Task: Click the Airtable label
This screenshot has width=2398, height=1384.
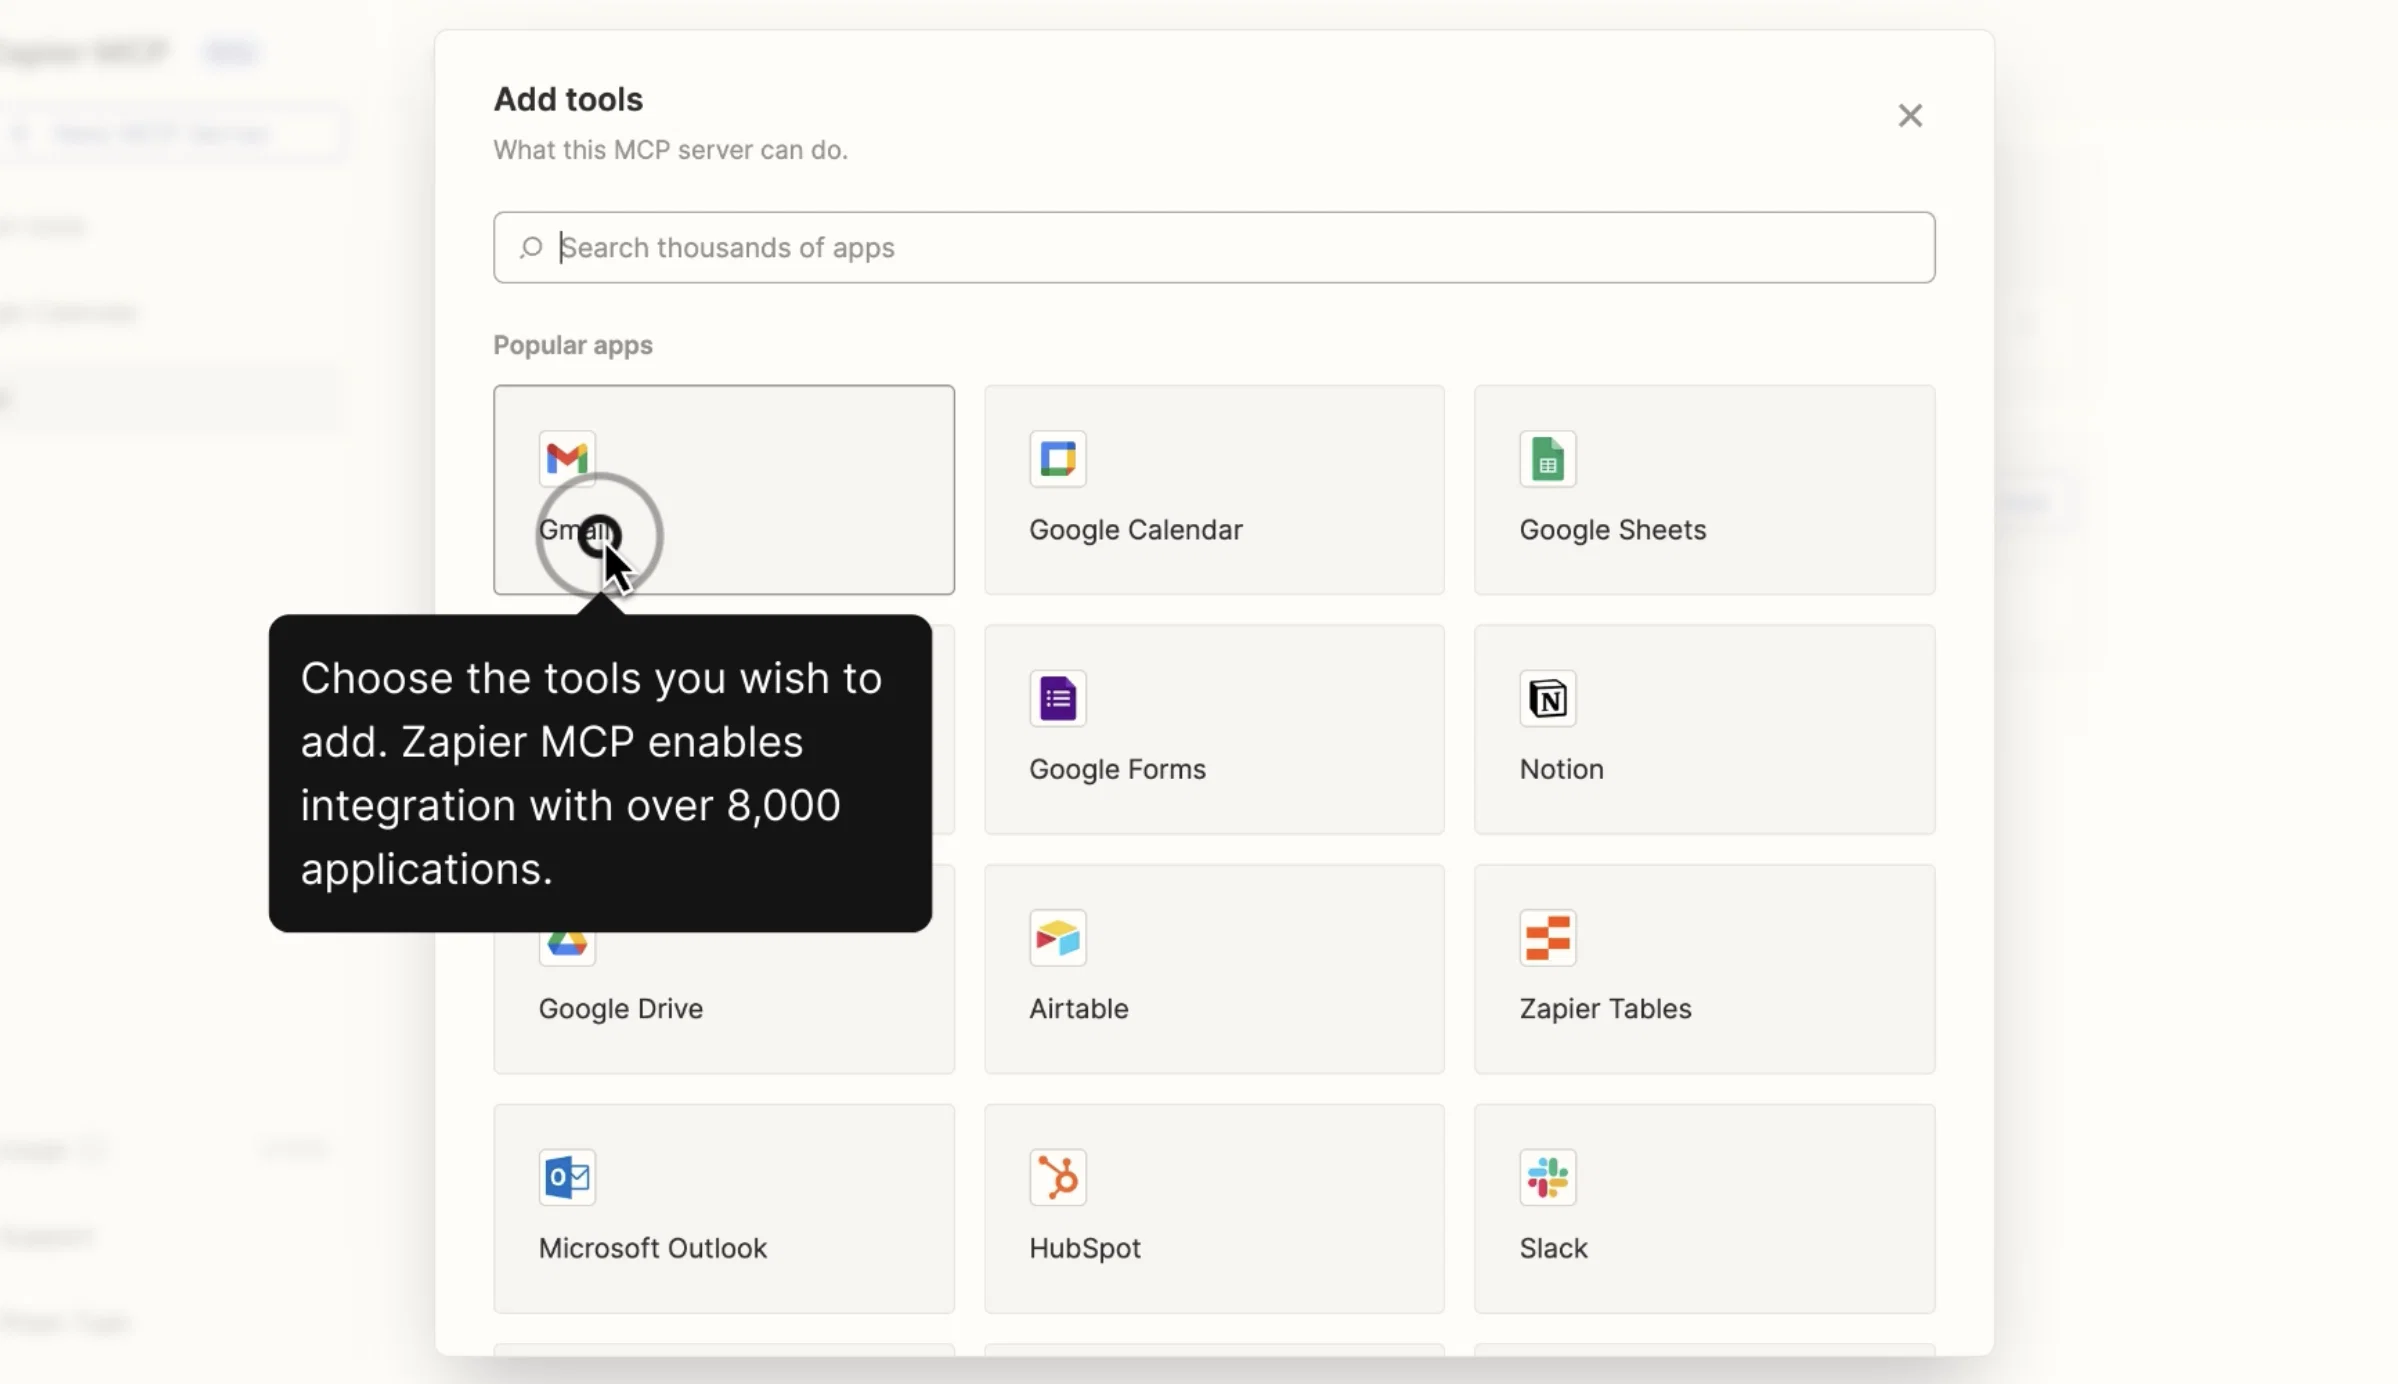Action: 1078,1009
